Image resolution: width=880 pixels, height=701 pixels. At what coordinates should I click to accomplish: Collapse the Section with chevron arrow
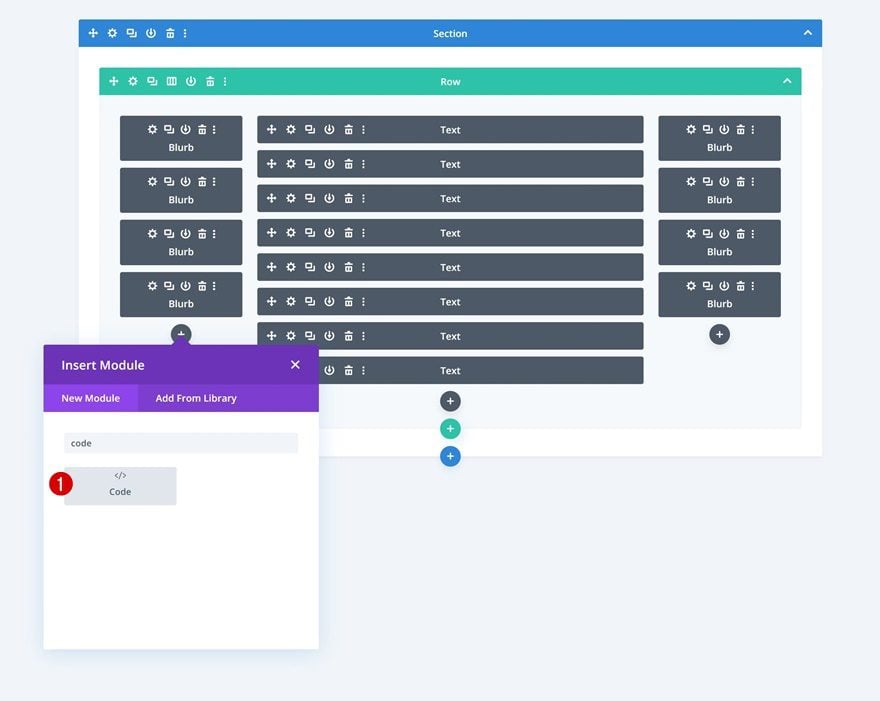[x=808, y=33]
